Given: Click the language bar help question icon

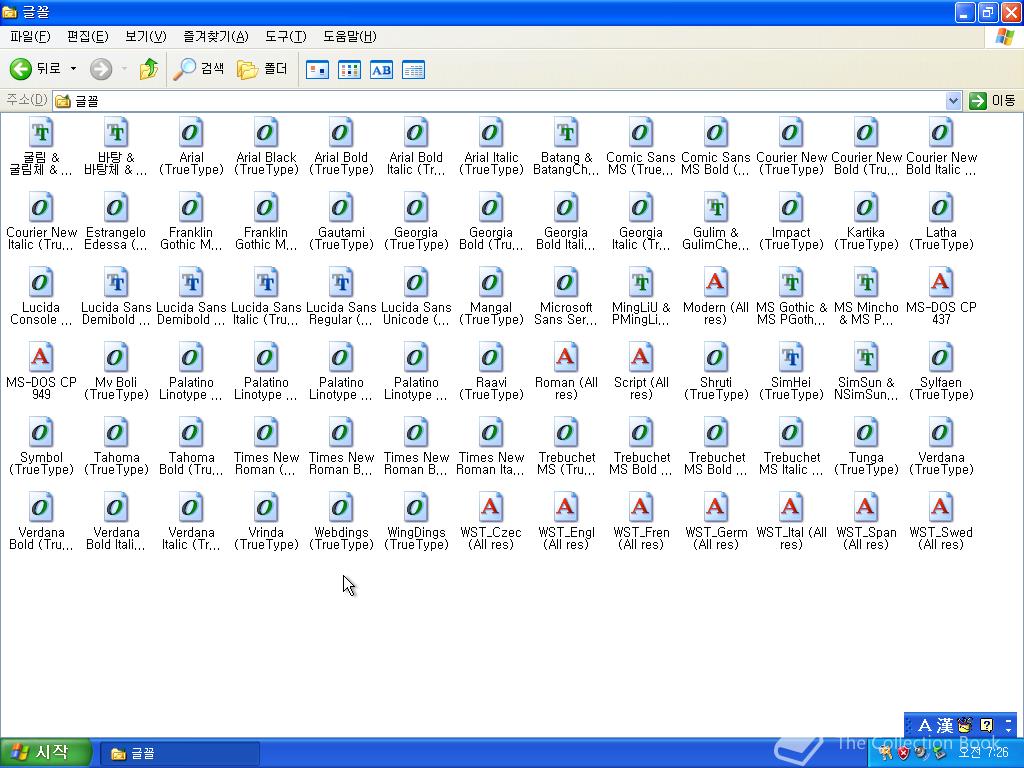Looking at the screenshot, I should [987, 725].
